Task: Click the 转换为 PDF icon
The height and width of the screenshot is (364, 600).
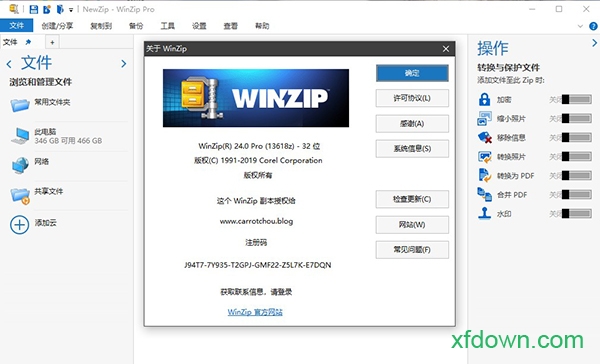Action: pos(485,176)
